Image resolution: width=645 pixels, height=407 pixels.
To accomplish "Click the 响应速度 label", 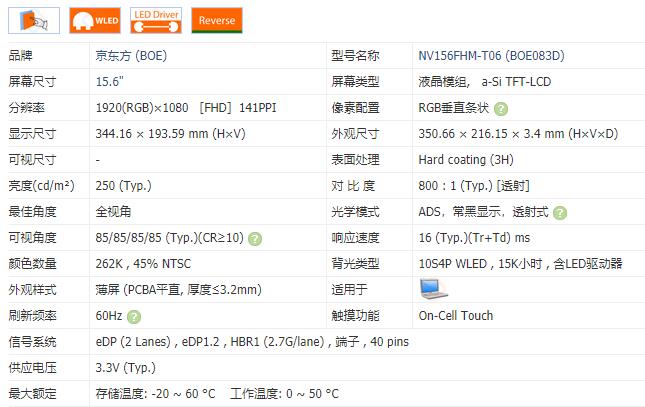I will pyautogui.click(x=355, y=237).
